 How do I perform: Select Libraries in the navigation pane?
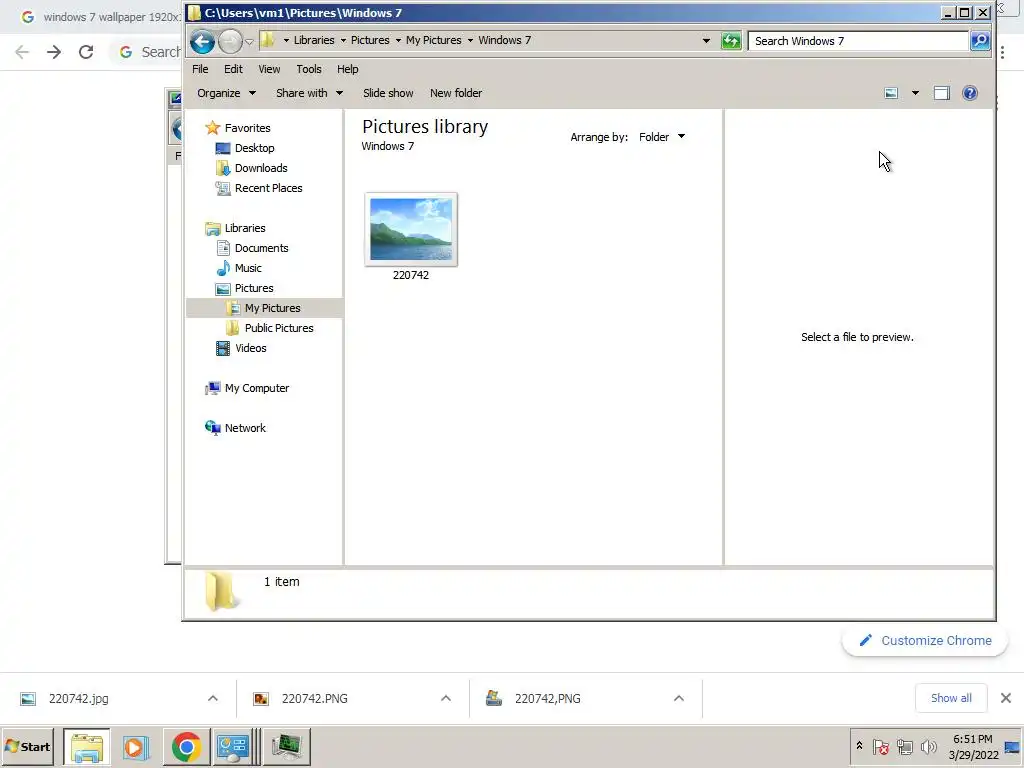[x=245, y=228]
